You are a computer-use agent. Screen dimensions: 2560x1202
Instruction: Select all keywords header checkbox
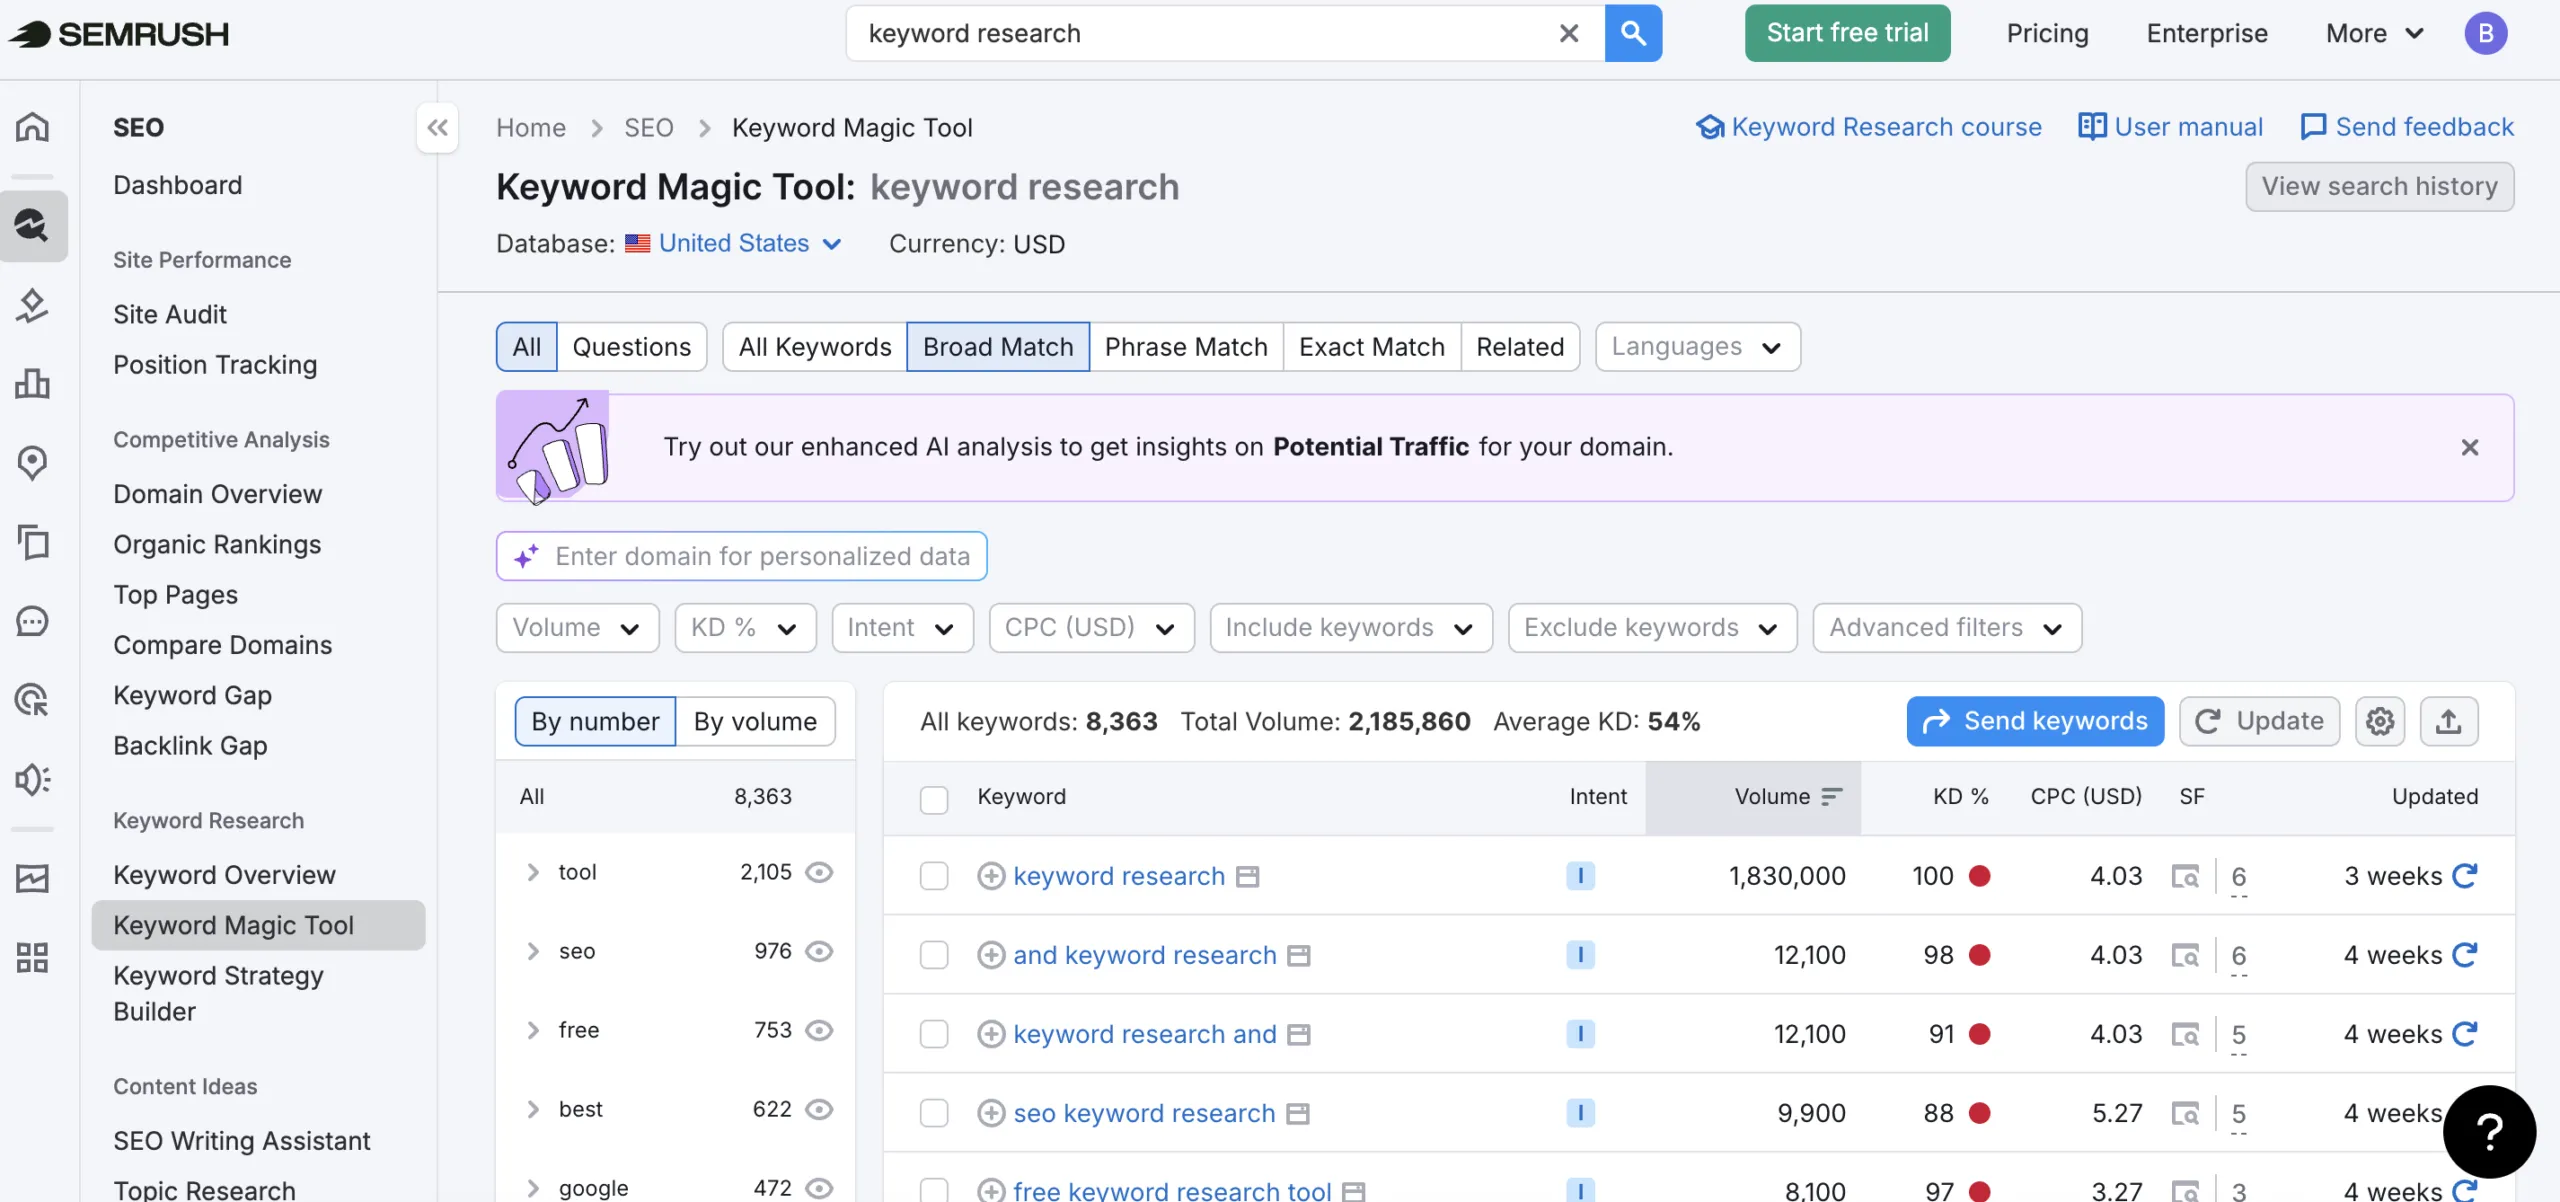(x=933, y=799)
